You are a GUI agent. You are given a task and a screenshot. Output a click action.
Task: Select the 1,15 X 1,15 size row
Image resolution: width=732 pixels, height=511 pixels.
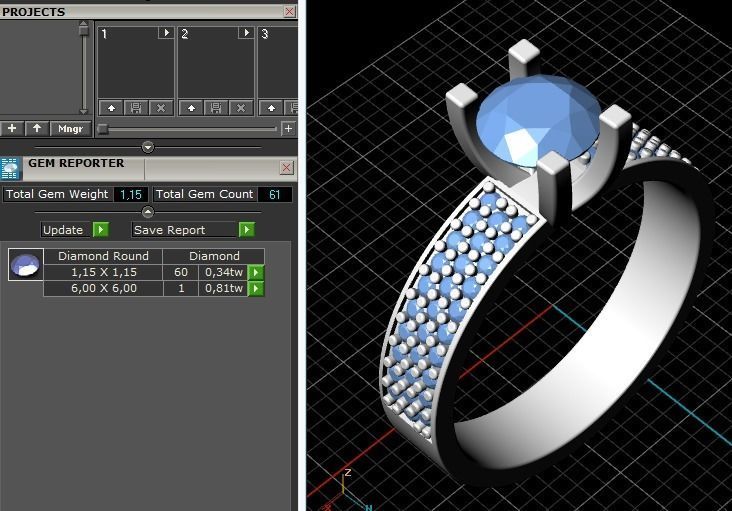pos(104,272)
